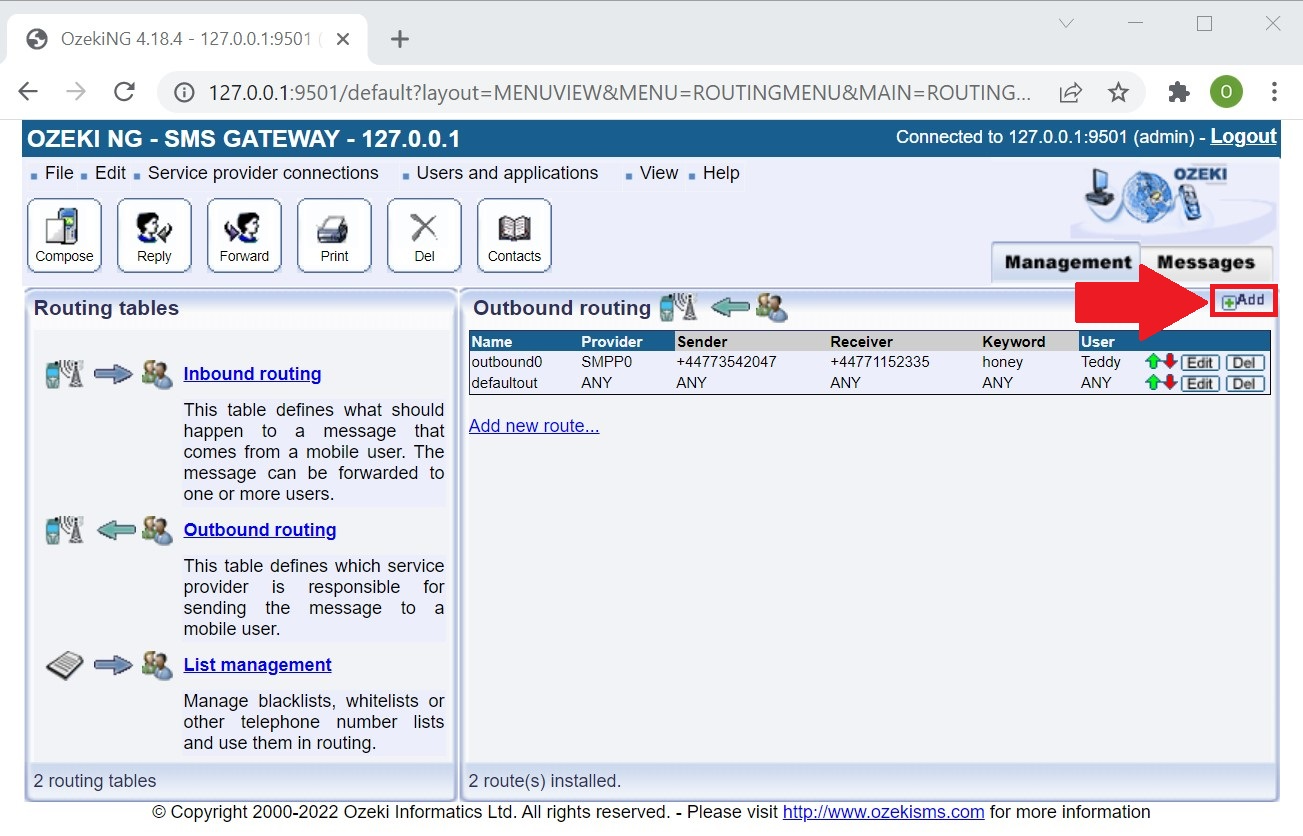Open the Chrome three-dot menu
The height and width of the screenshot is (836, 1303).
point(1274,93)
